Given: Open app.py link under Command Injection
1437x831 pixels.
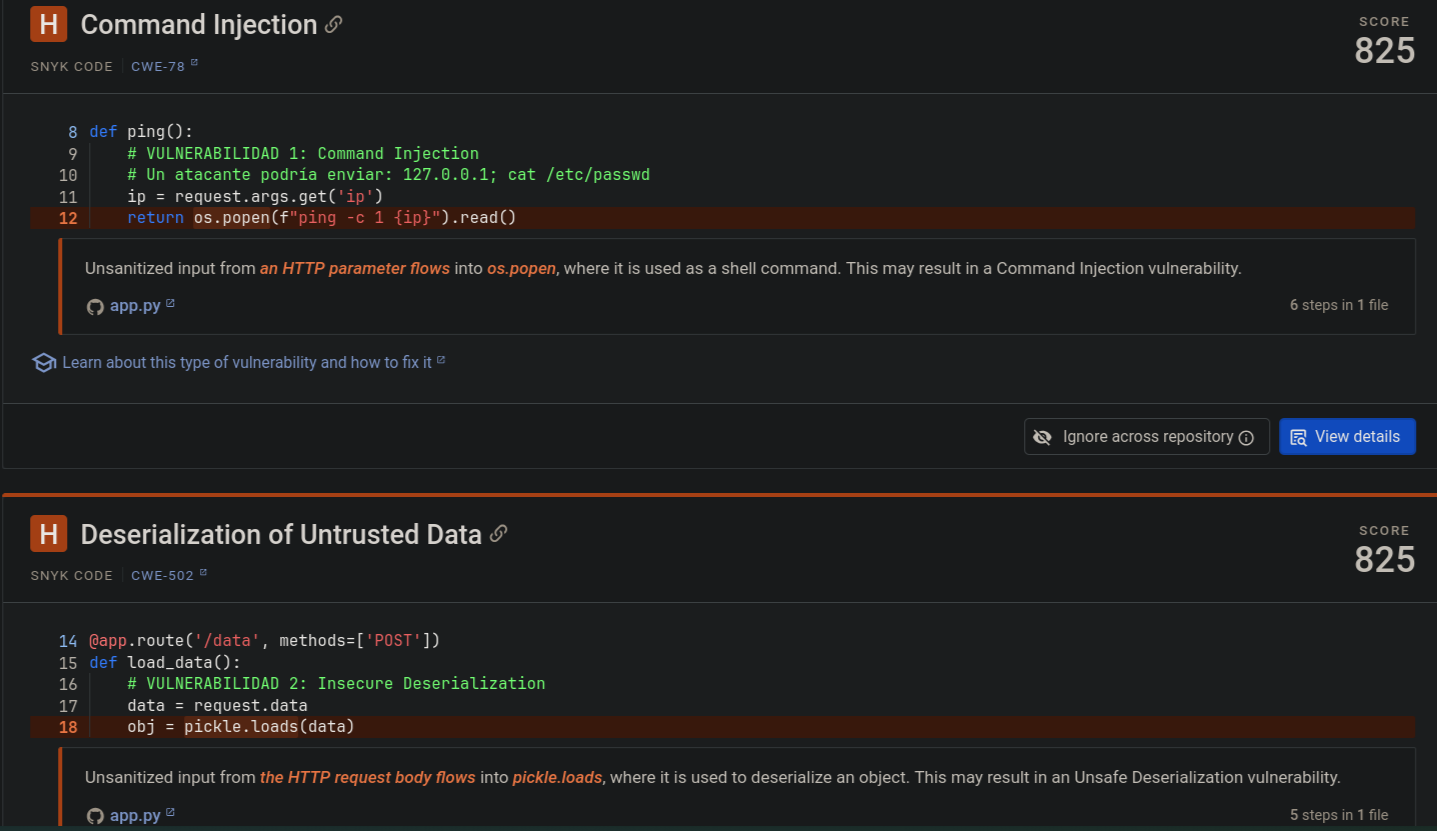Looking at the screenshot, I should 135,306.
